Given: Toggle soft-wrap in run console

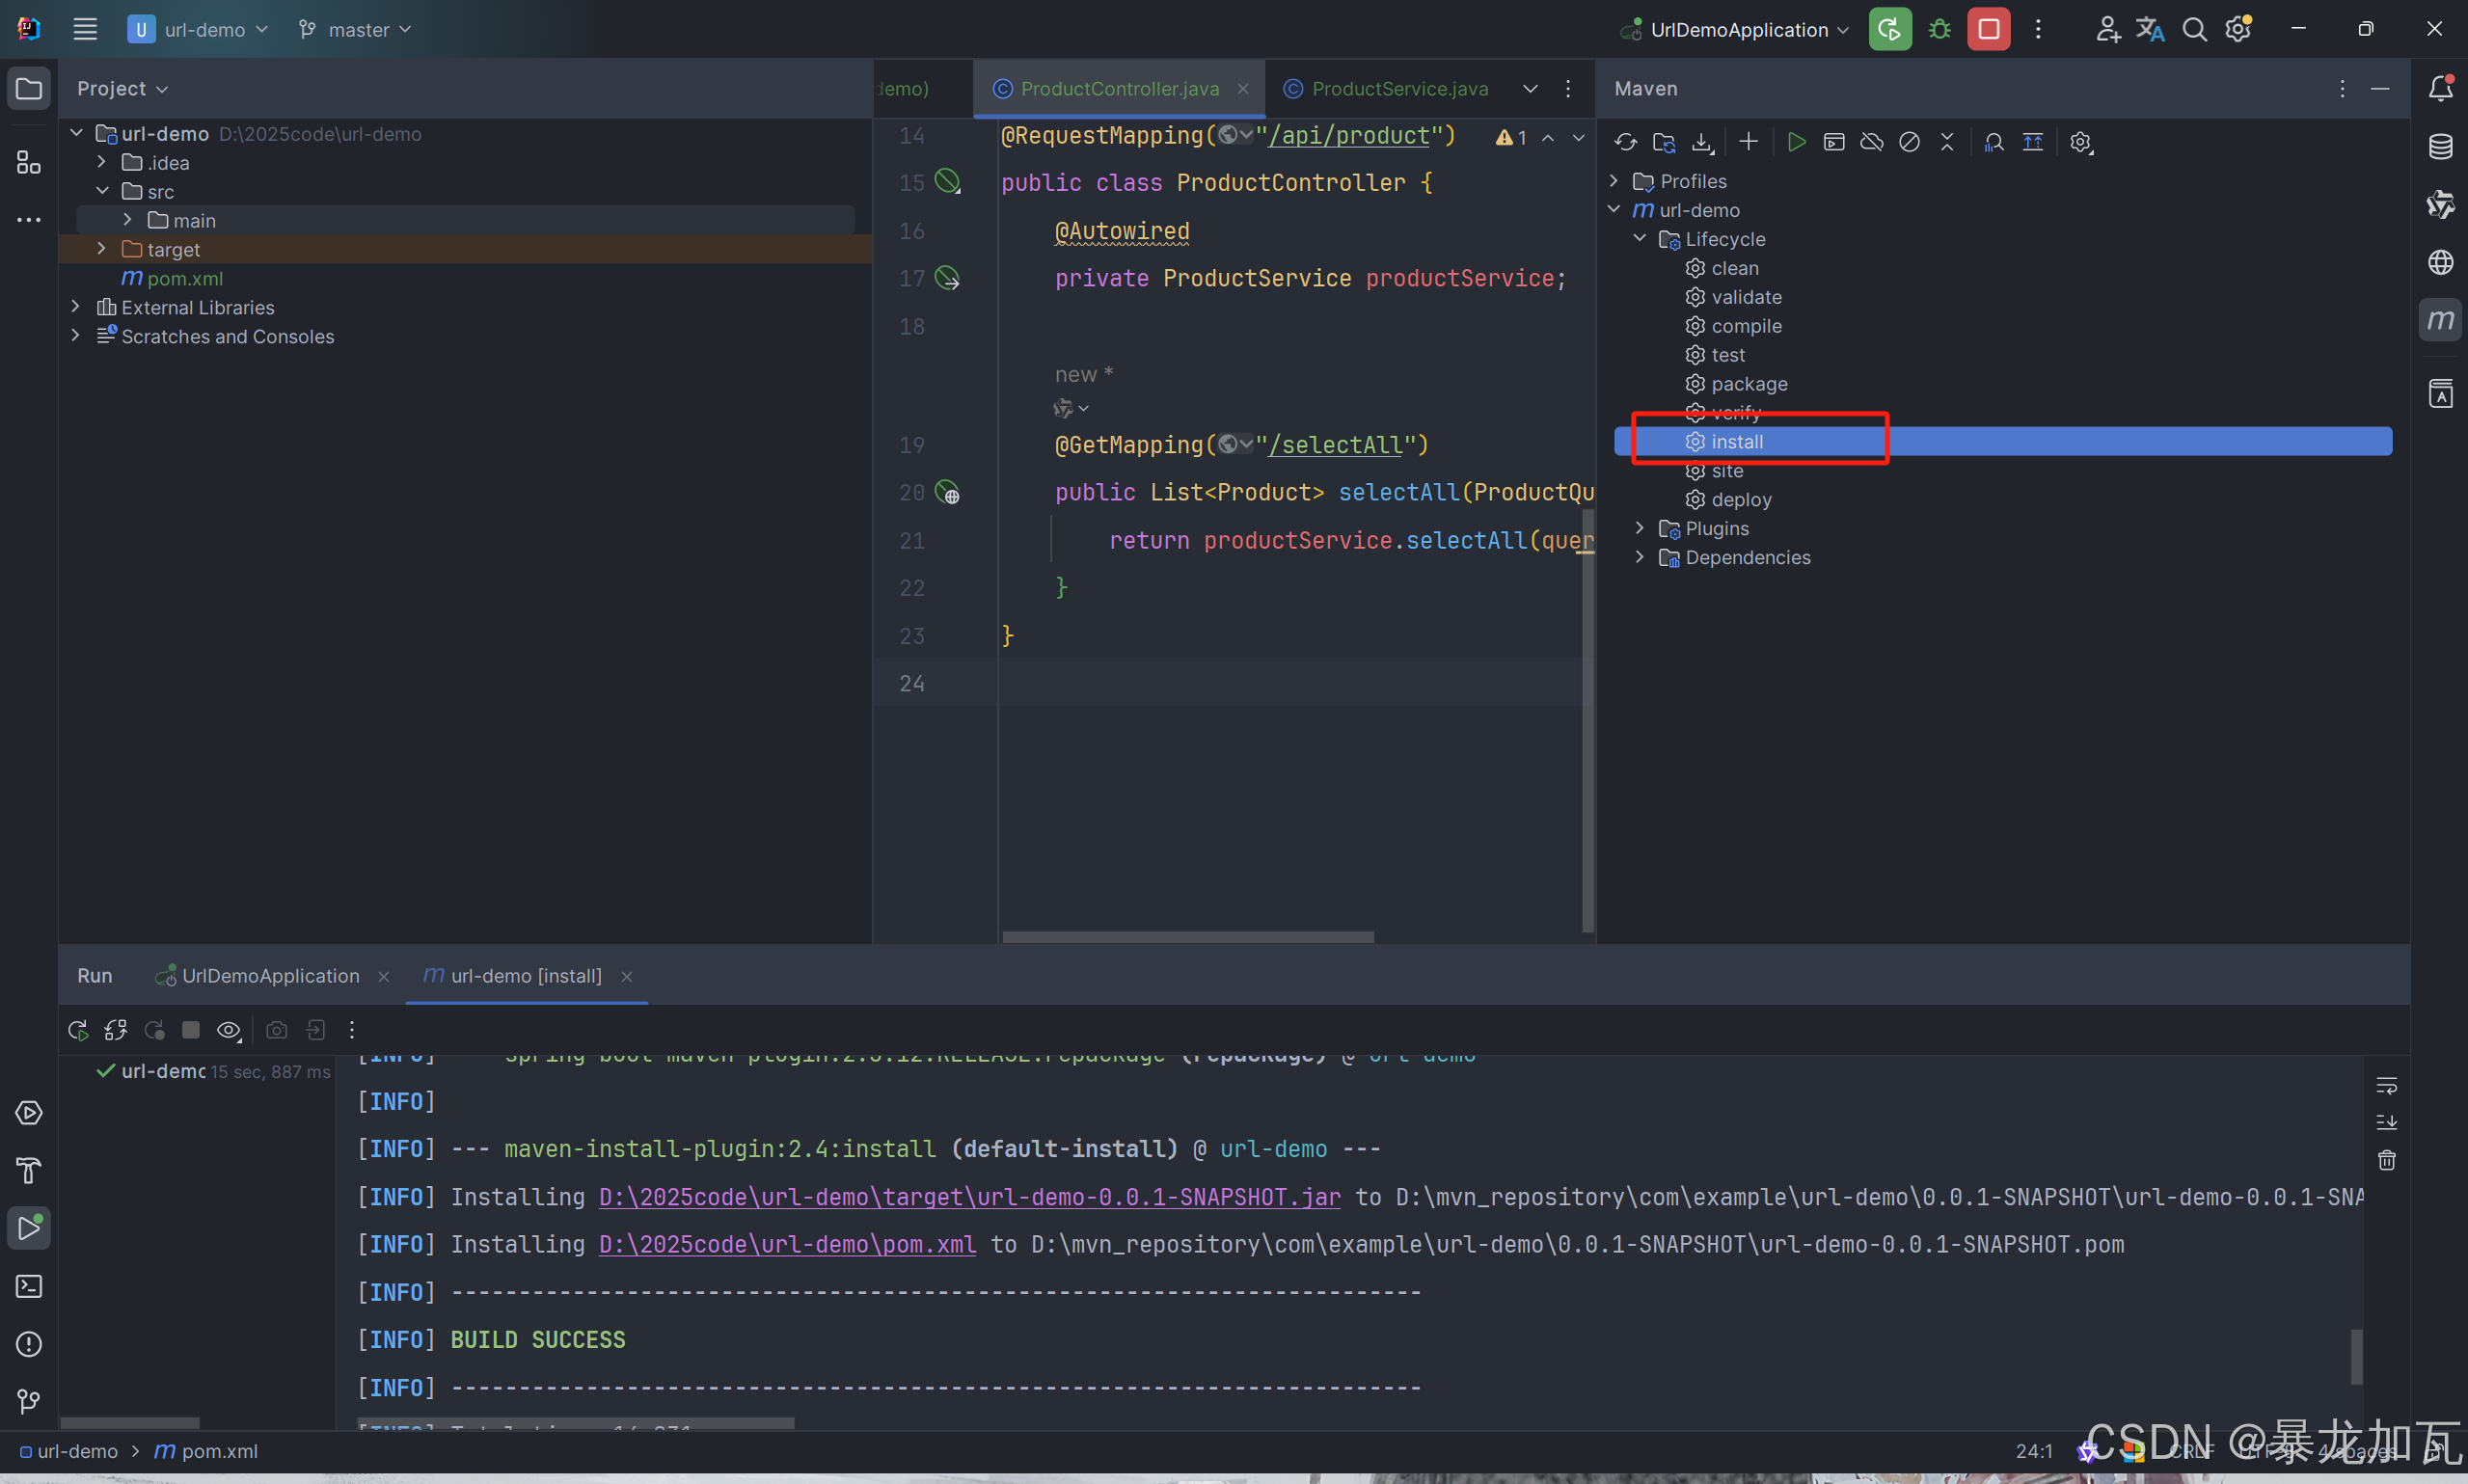Looking at the screenshot, I should tap(2386, 1085).
